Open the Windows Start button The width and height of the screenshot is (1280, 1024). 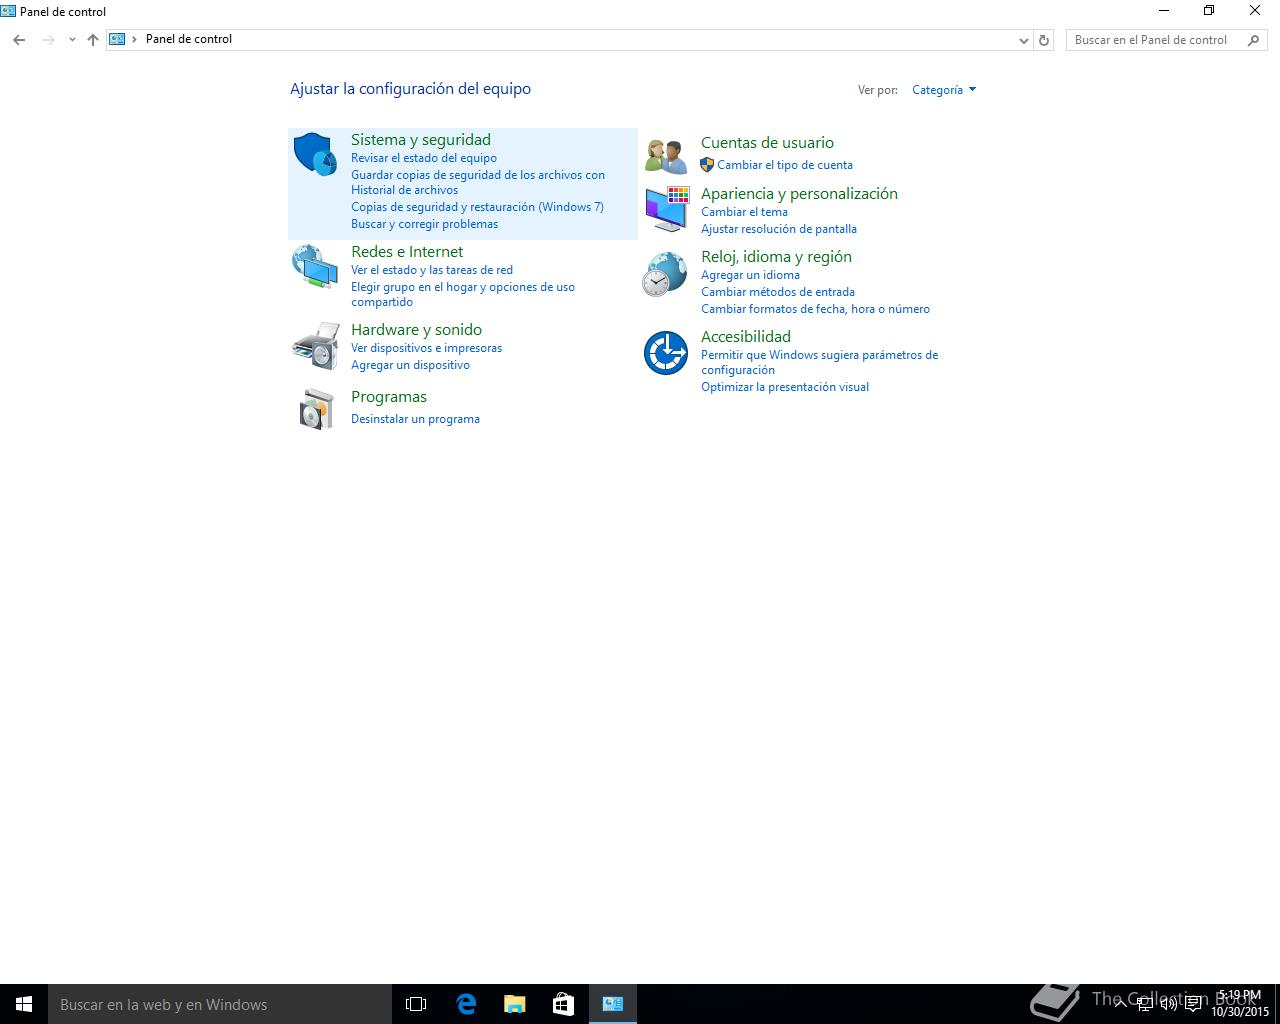pos(24,1004)
